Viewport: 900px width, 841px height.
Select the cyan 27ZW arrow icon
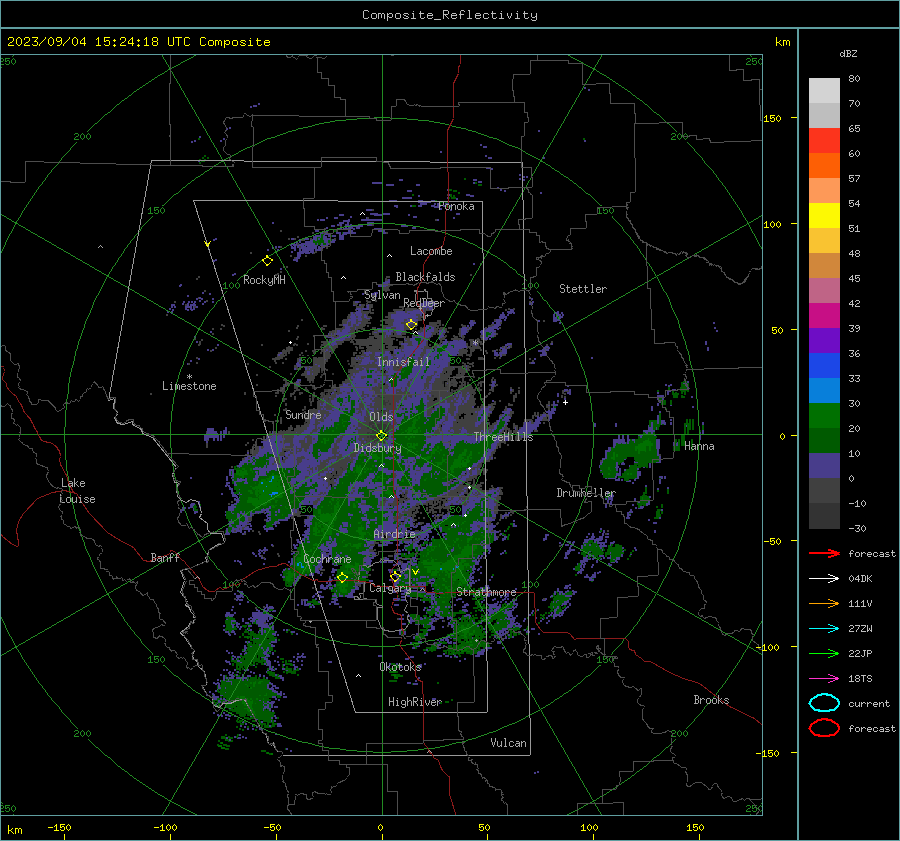click(824, 629)
